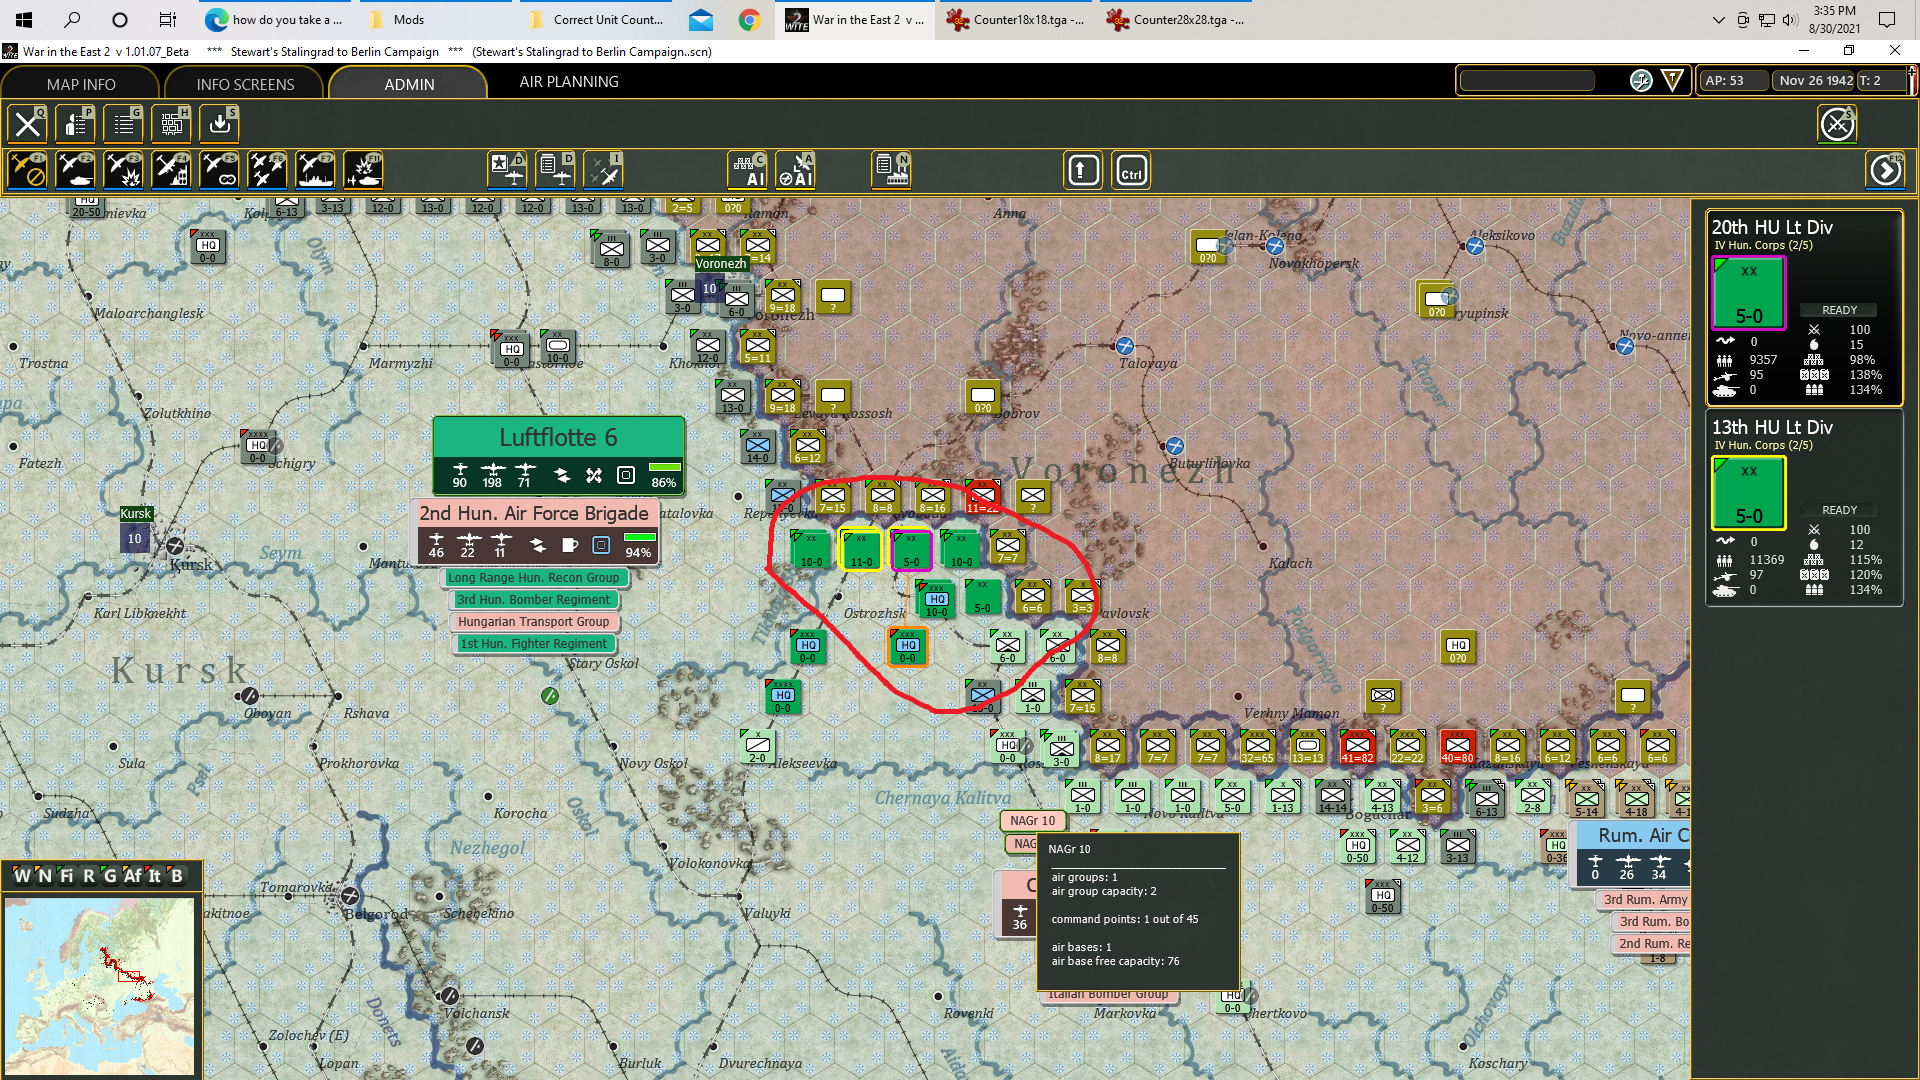This screenshot has height=1080, width=1920.
Task: Activate ground attack mode F3 icon
Action: pyautogui.click(x=123, y=170)
